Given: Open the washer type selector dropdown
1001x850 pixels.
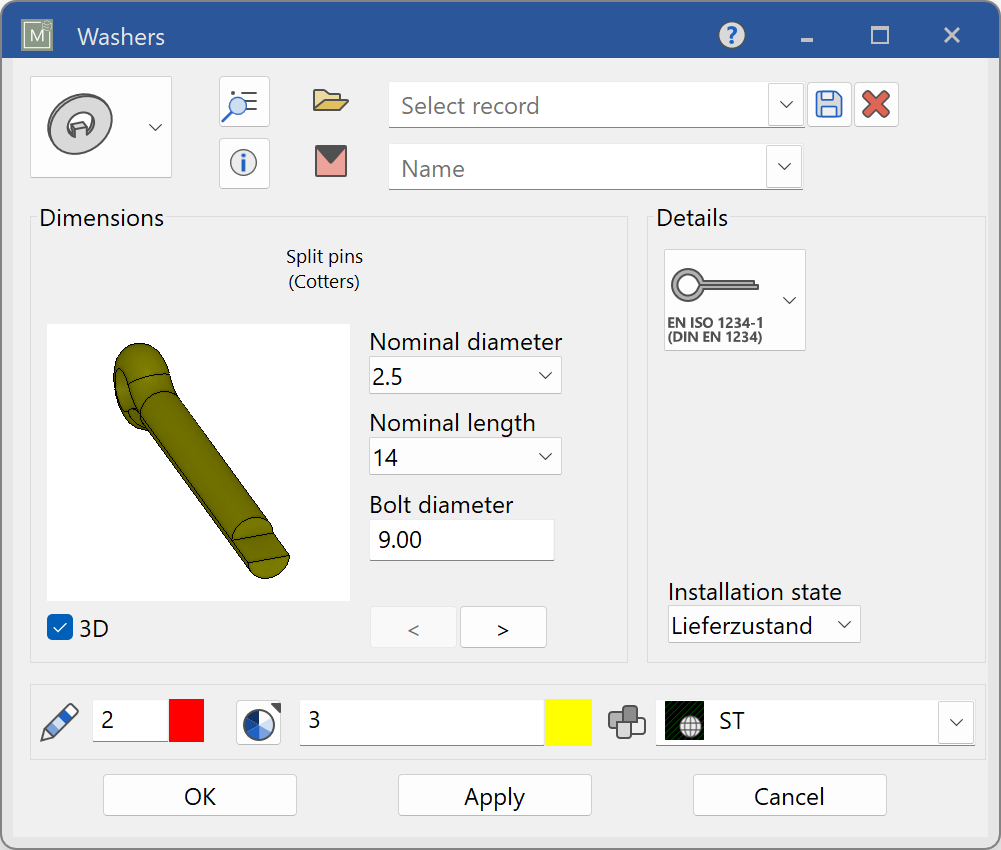Looking at the screenshot, I should click(x=155, y=126).
